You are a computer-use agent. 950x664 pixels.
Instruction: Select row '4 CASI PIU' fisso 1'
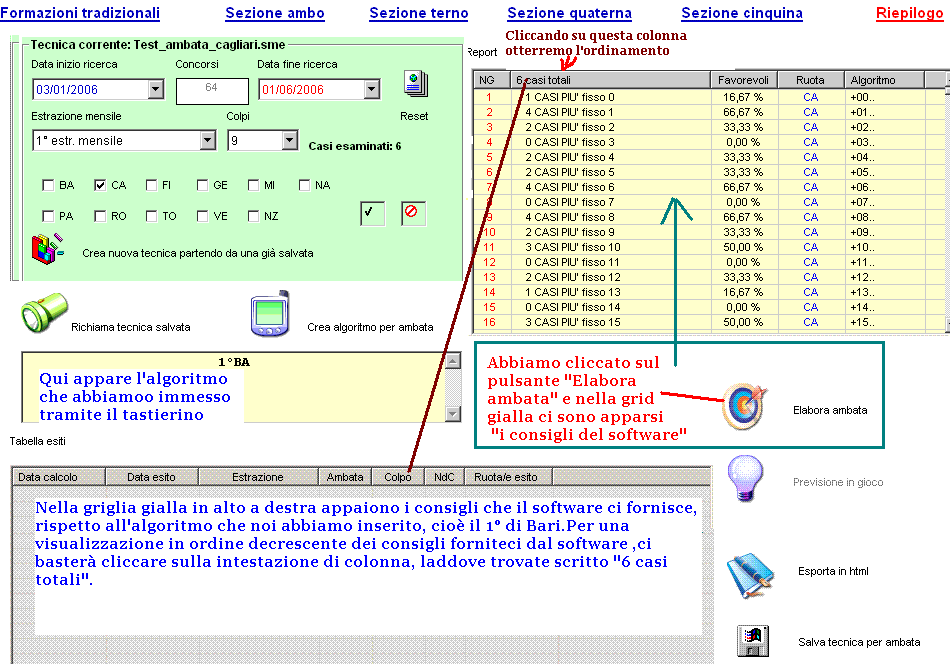(708, 112)
